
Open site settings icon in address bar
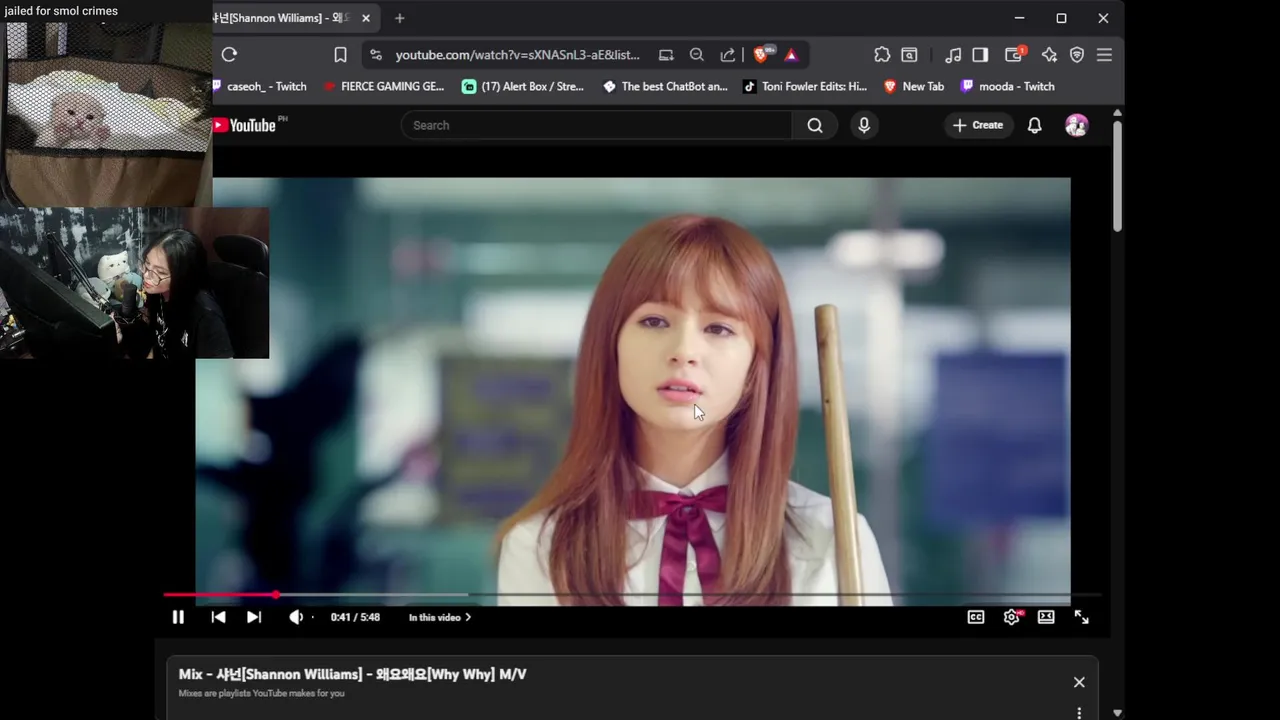[x=376, y=55]
